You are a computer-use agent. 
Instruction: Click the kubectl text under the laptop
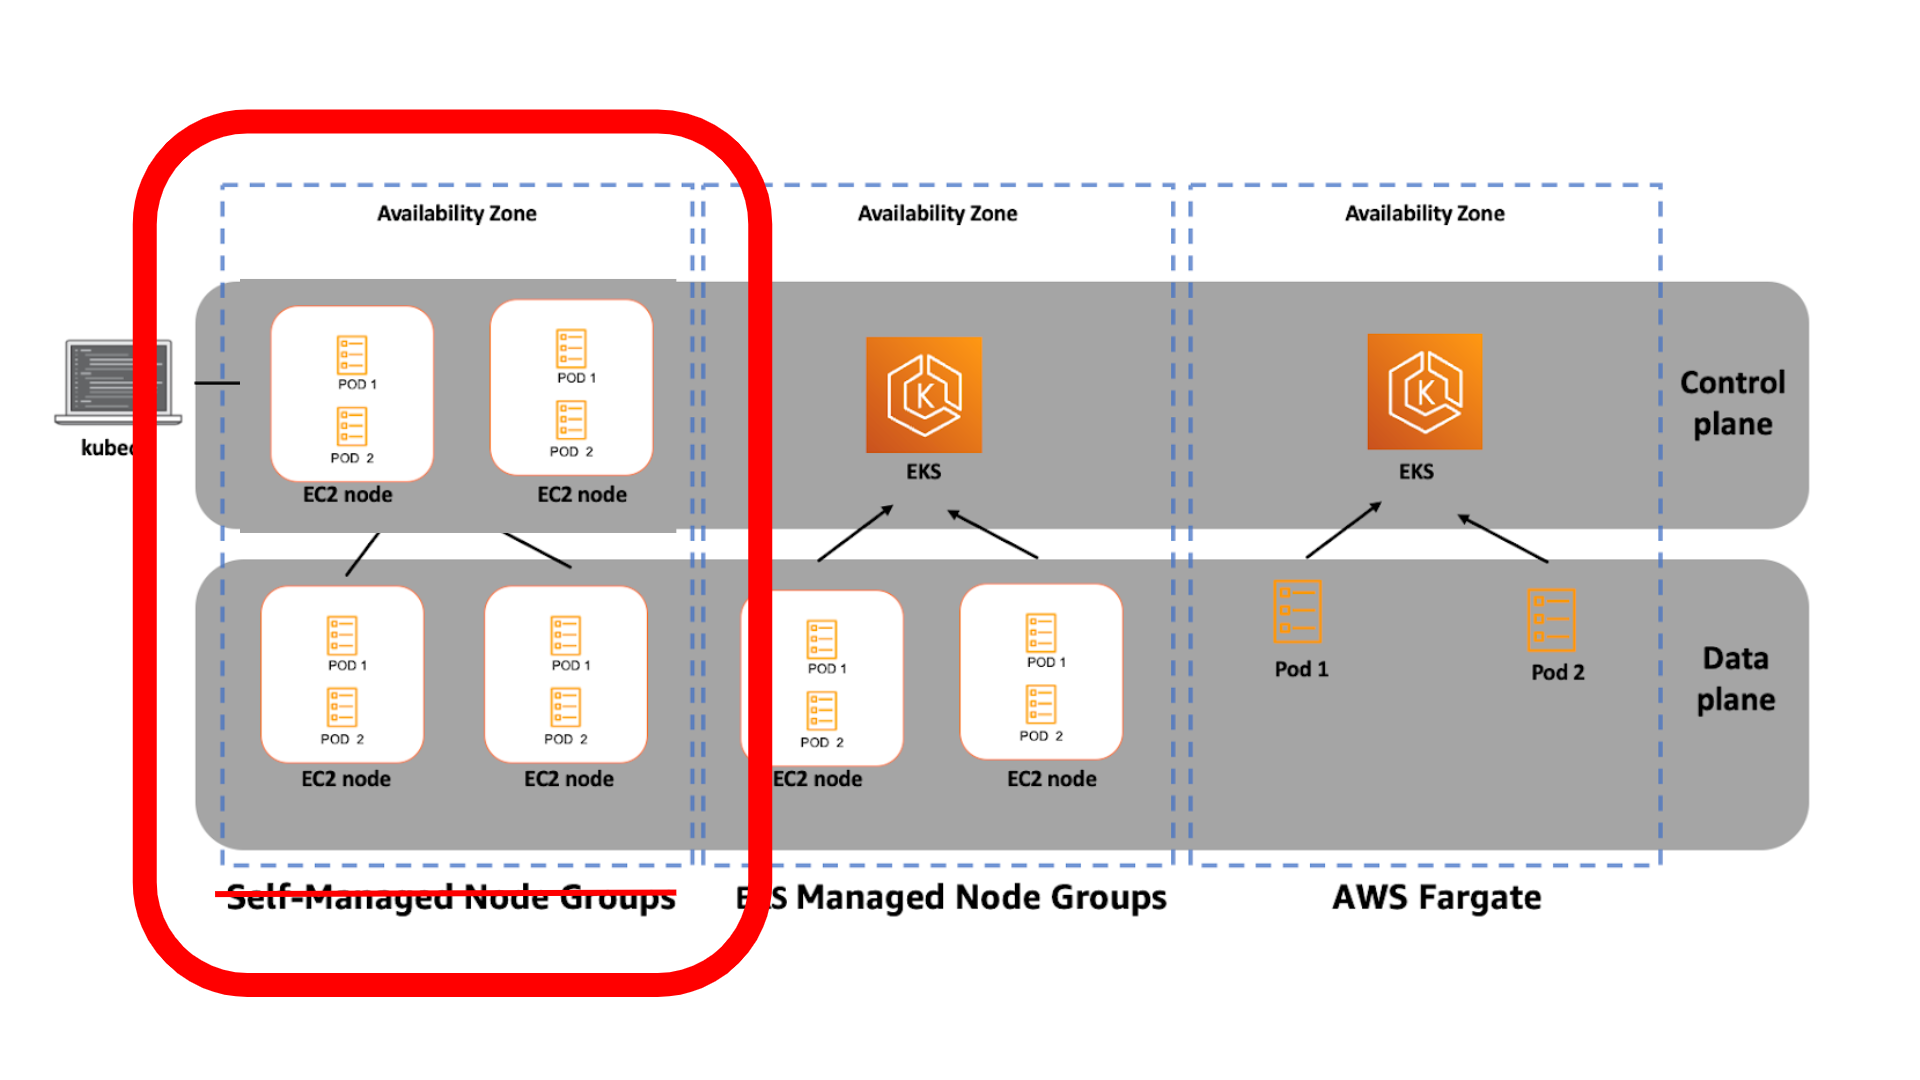(108, 447)
